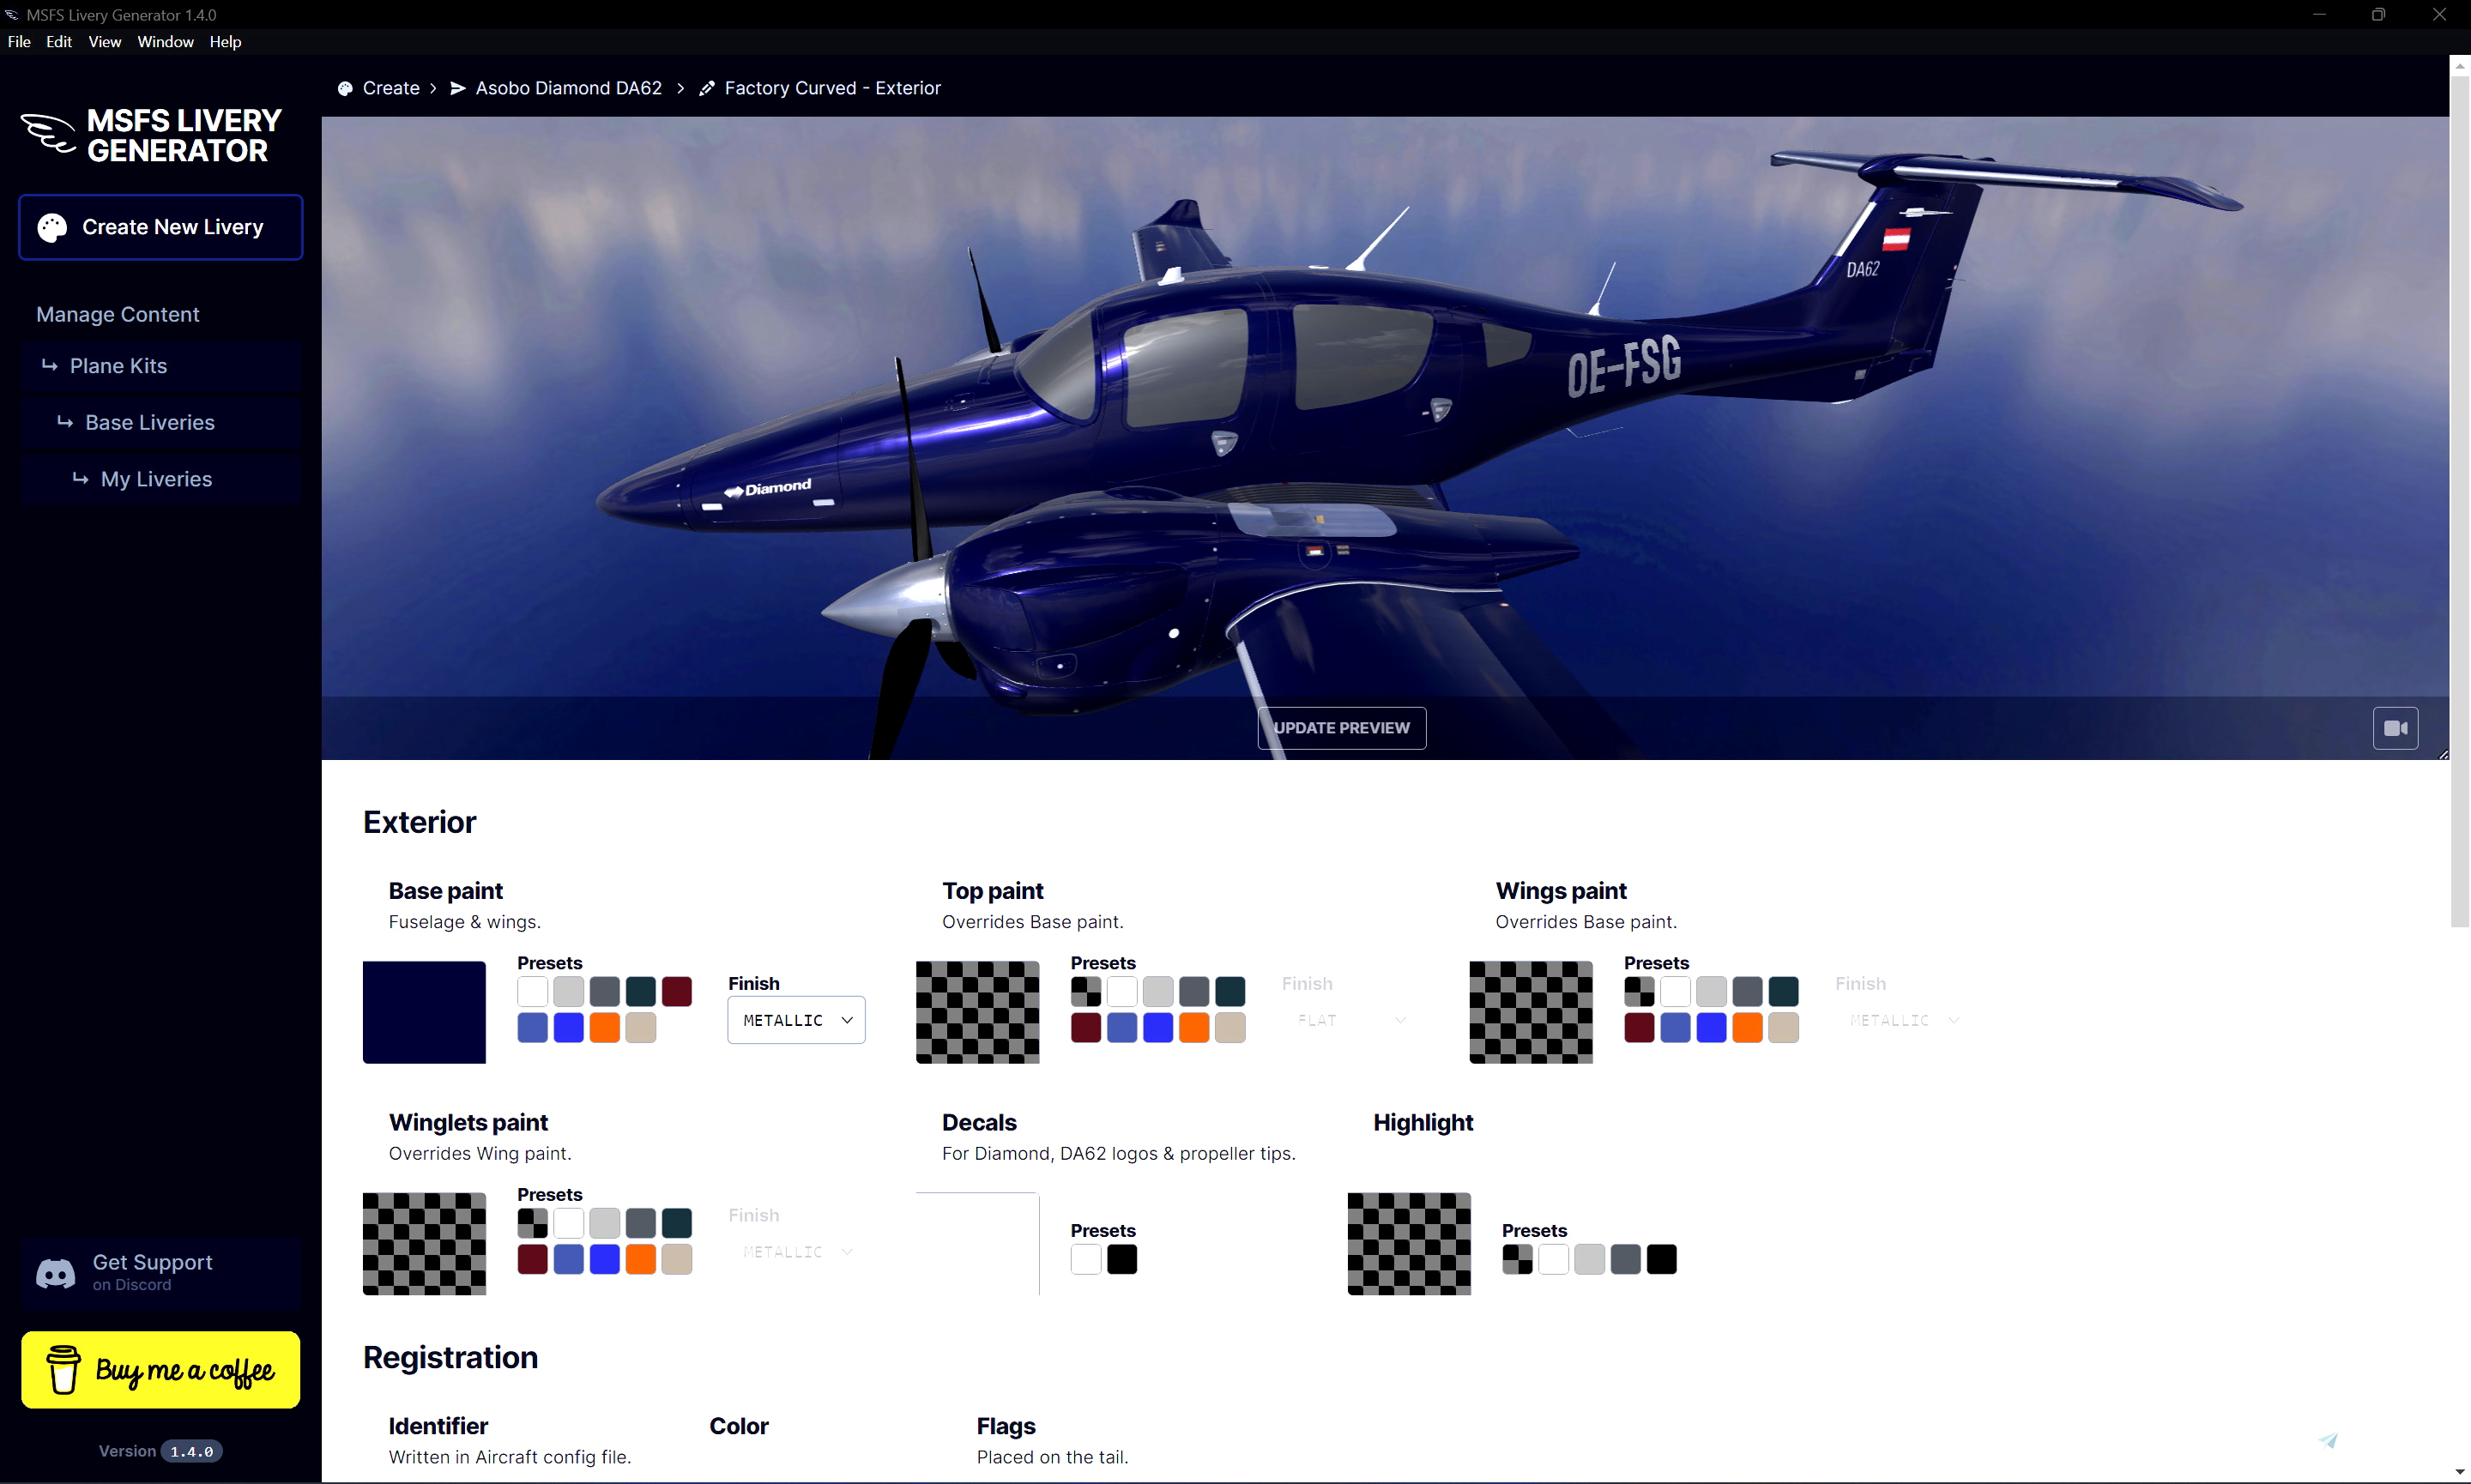Click the palette icon on Create New Livery

click(54, 227)
